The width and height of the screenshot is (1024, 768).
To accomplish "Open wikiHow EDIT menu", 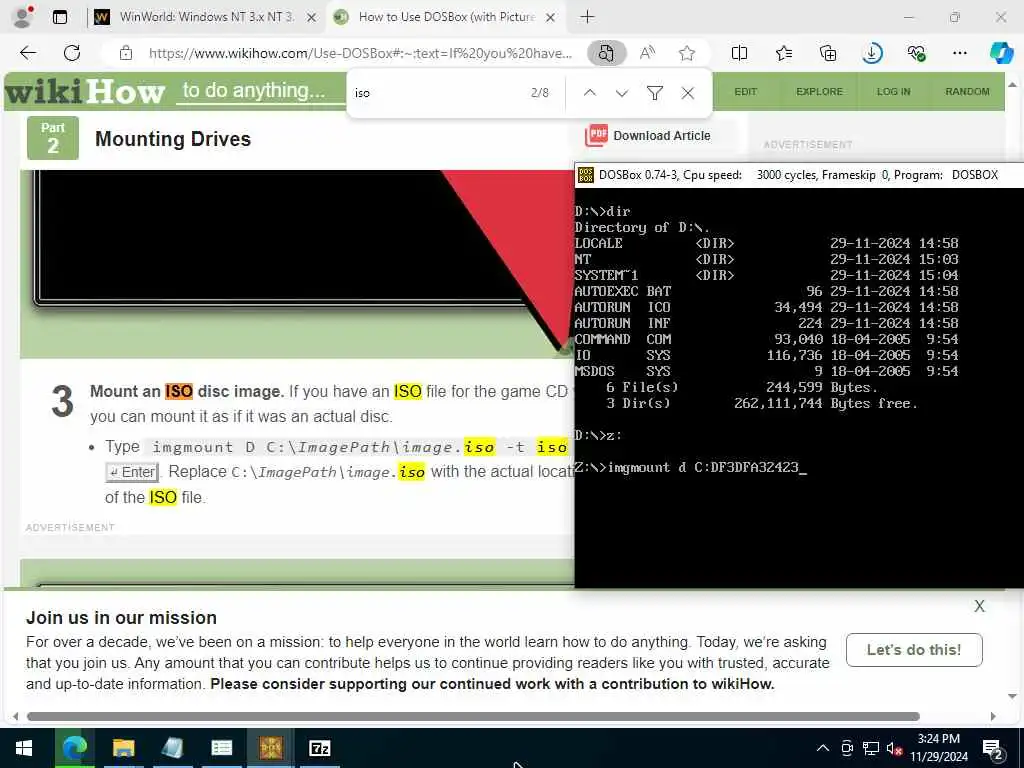I will tap(745, 91).
